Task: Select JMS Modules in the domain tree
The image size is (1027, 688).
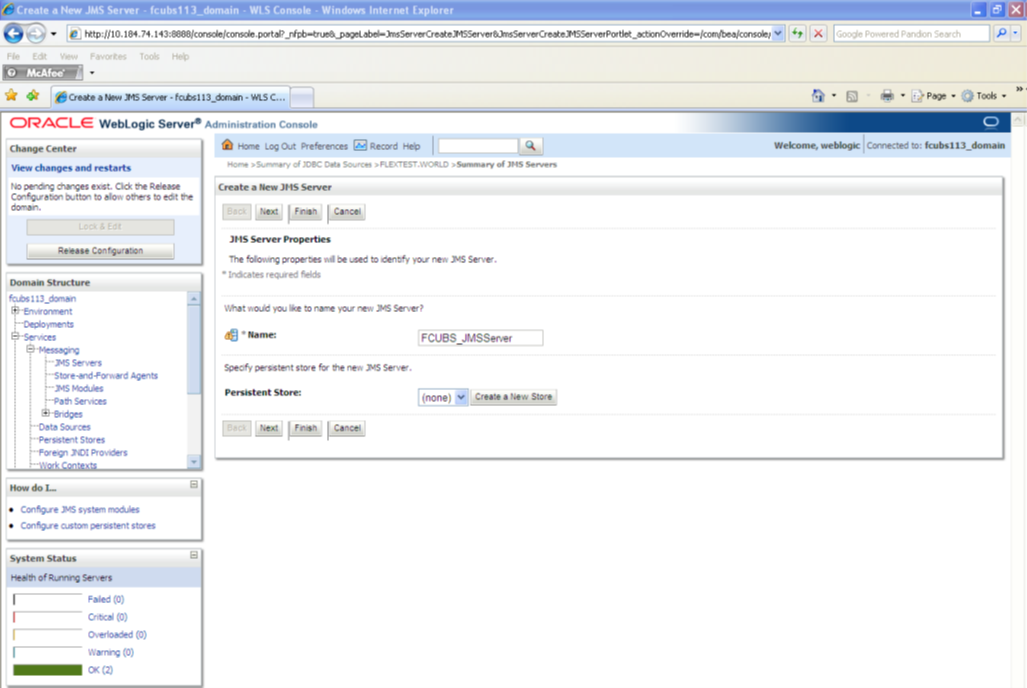Action: [79, 388]
